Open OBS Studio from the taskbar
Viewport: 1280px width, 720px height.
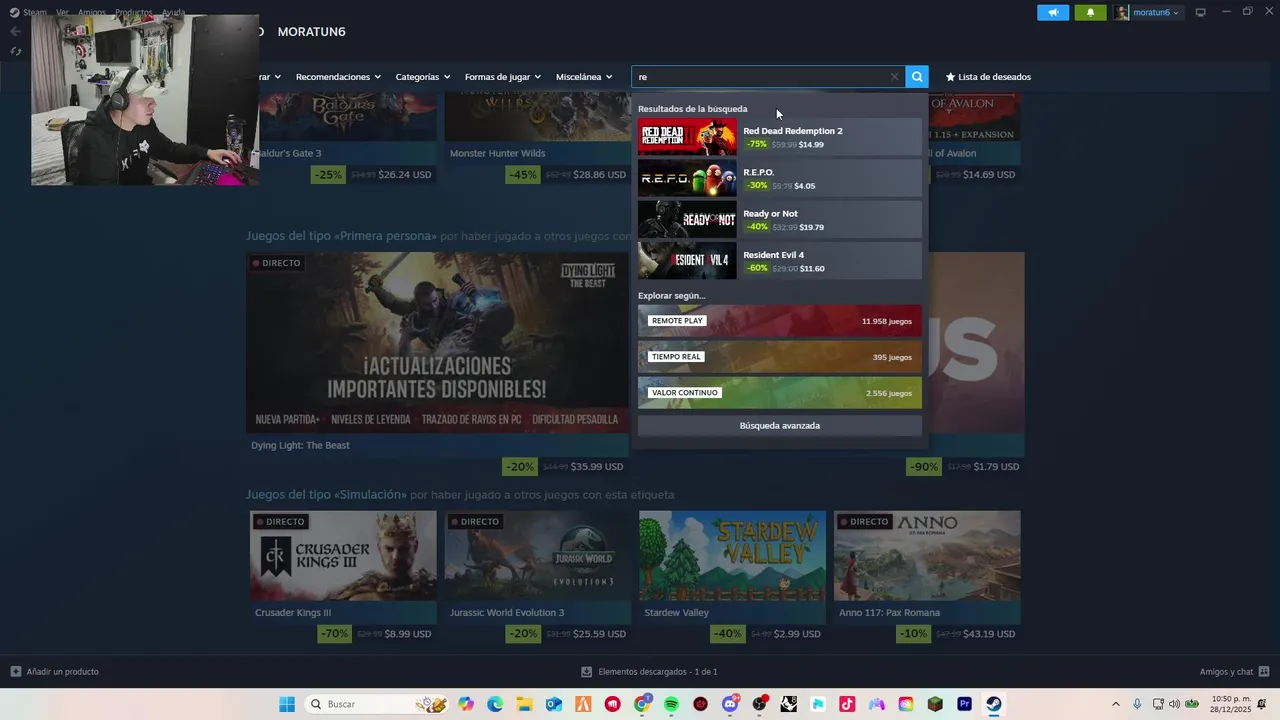point(759,704)
